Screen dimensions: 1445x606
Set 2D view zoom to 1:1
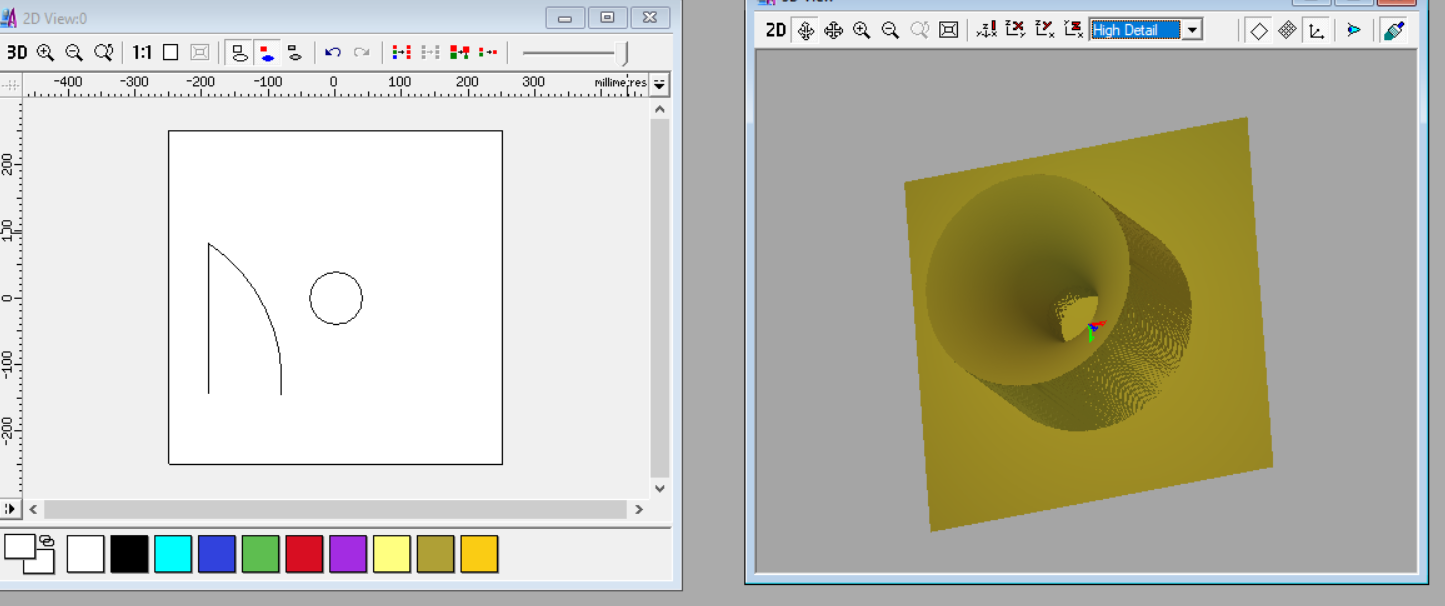[142, 53]
